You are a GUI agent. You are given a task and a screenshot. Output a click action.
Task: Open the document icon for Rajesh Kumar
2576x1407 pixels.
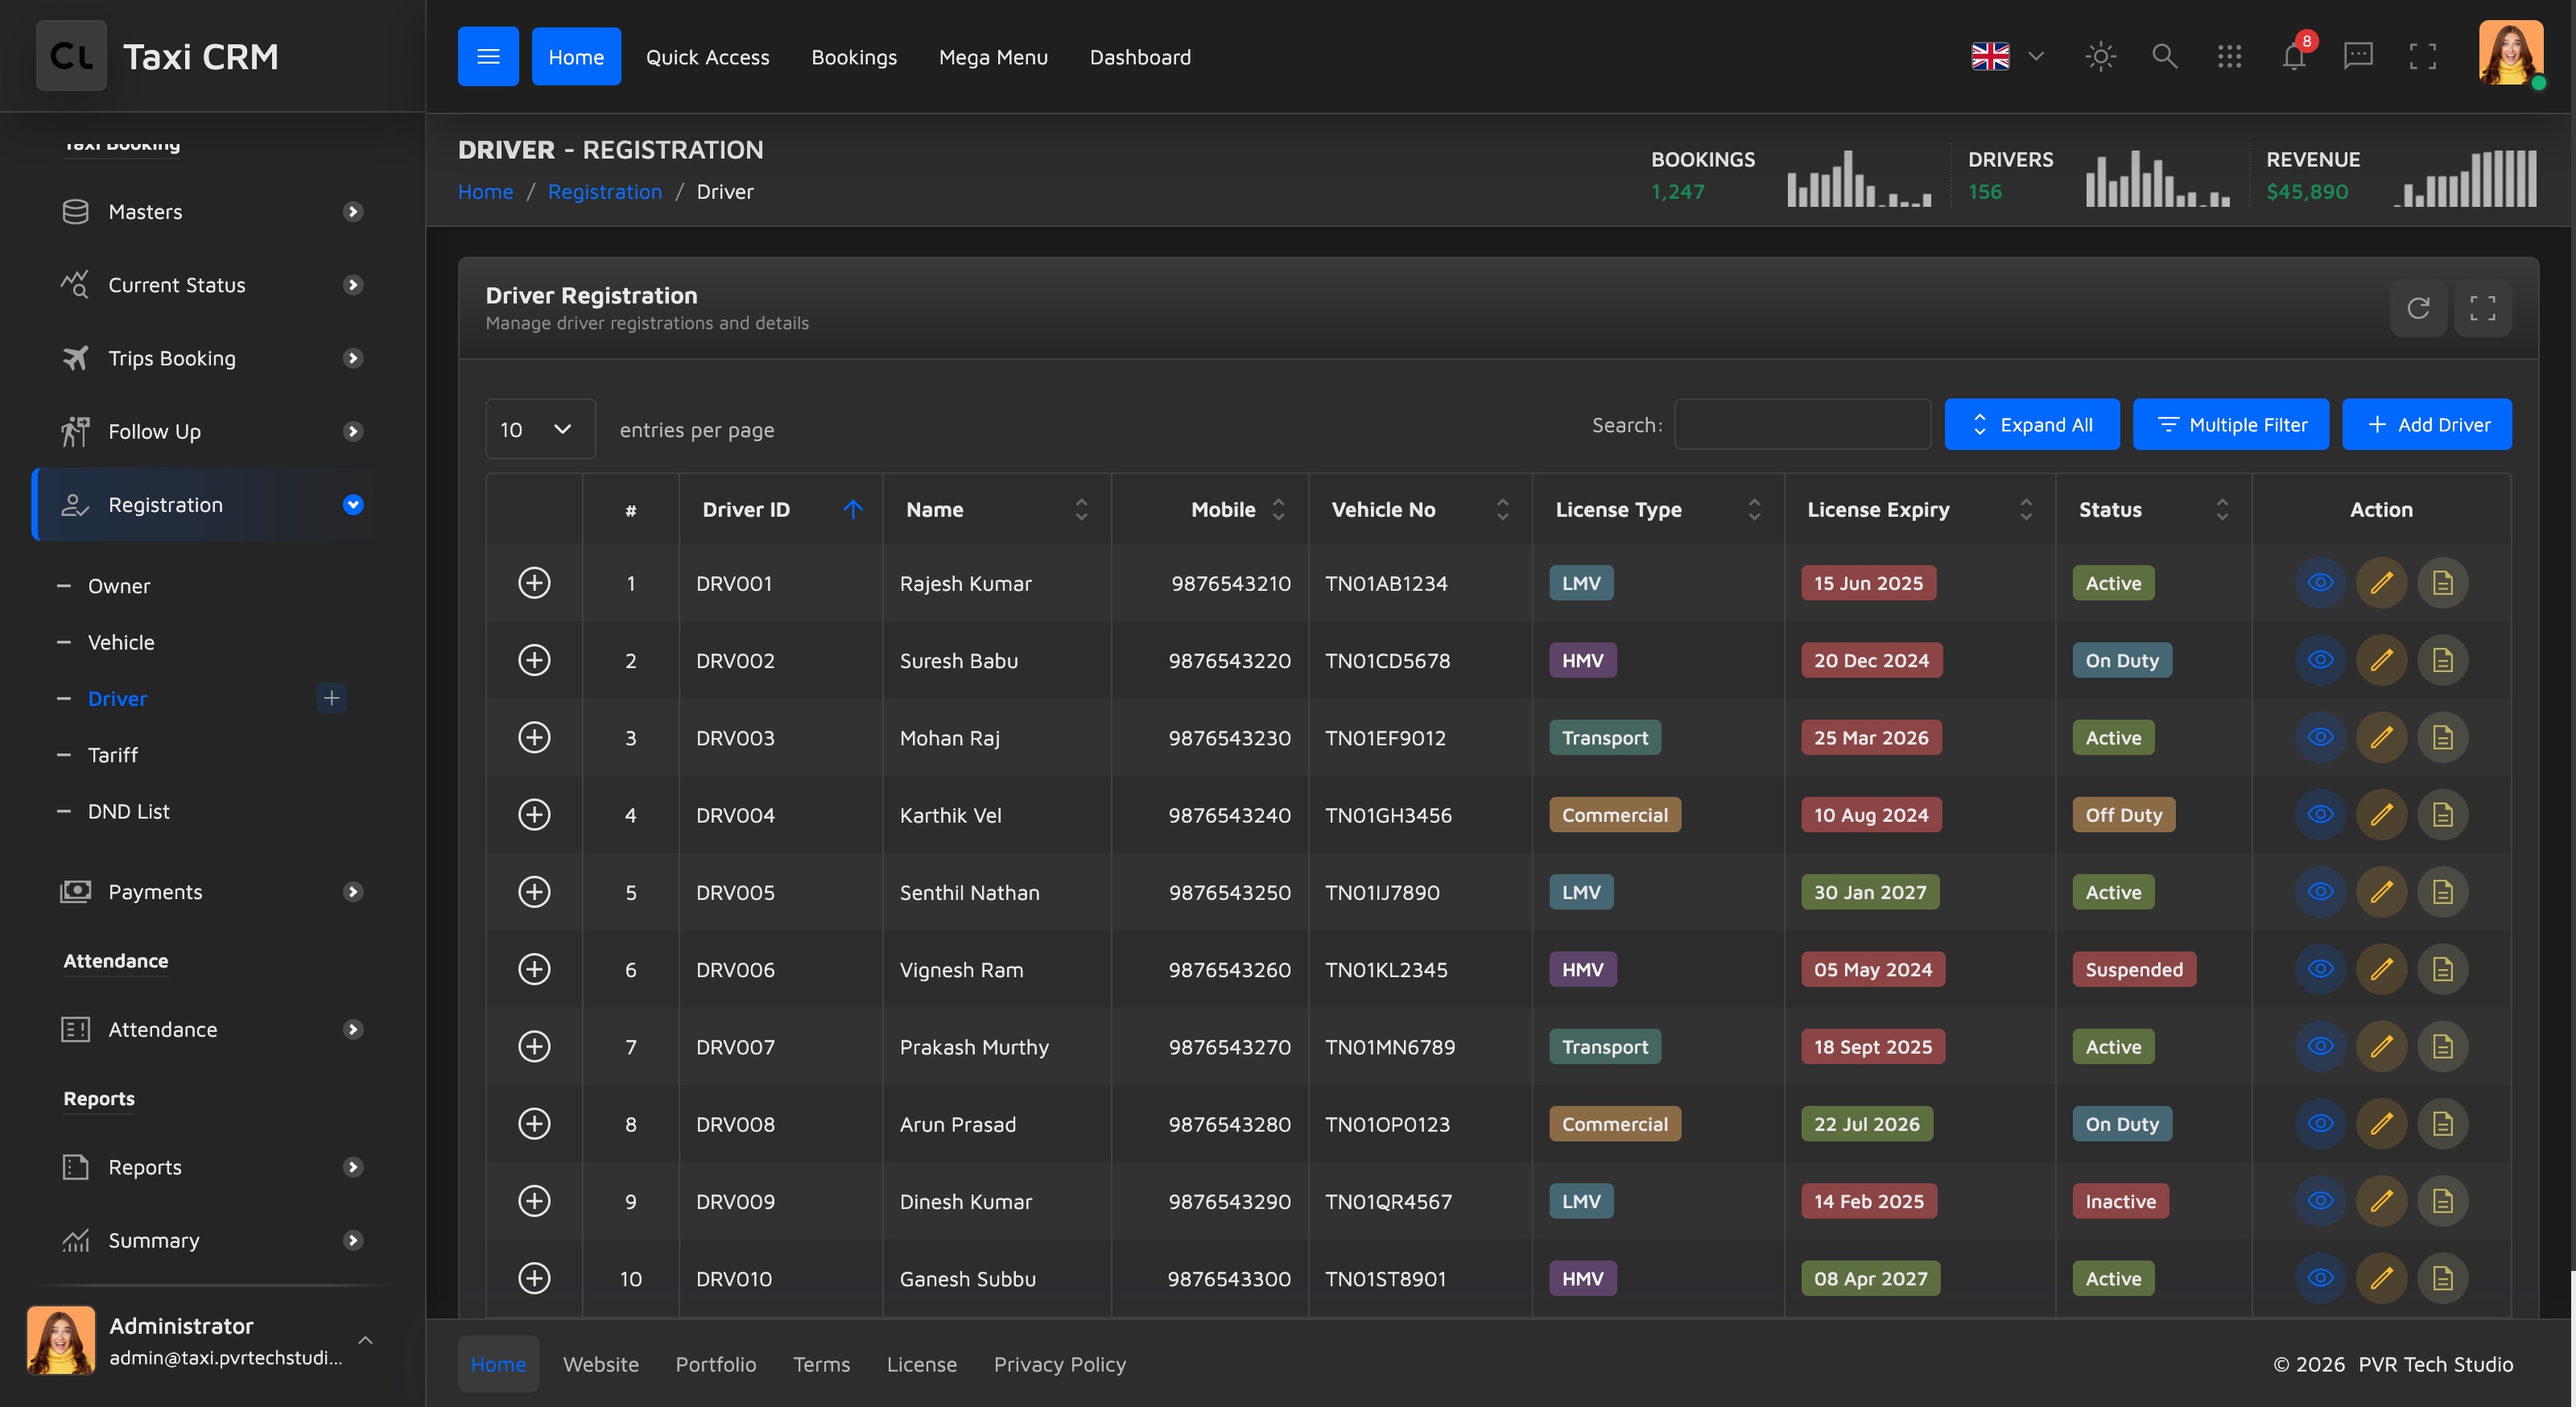point(2442,583)
